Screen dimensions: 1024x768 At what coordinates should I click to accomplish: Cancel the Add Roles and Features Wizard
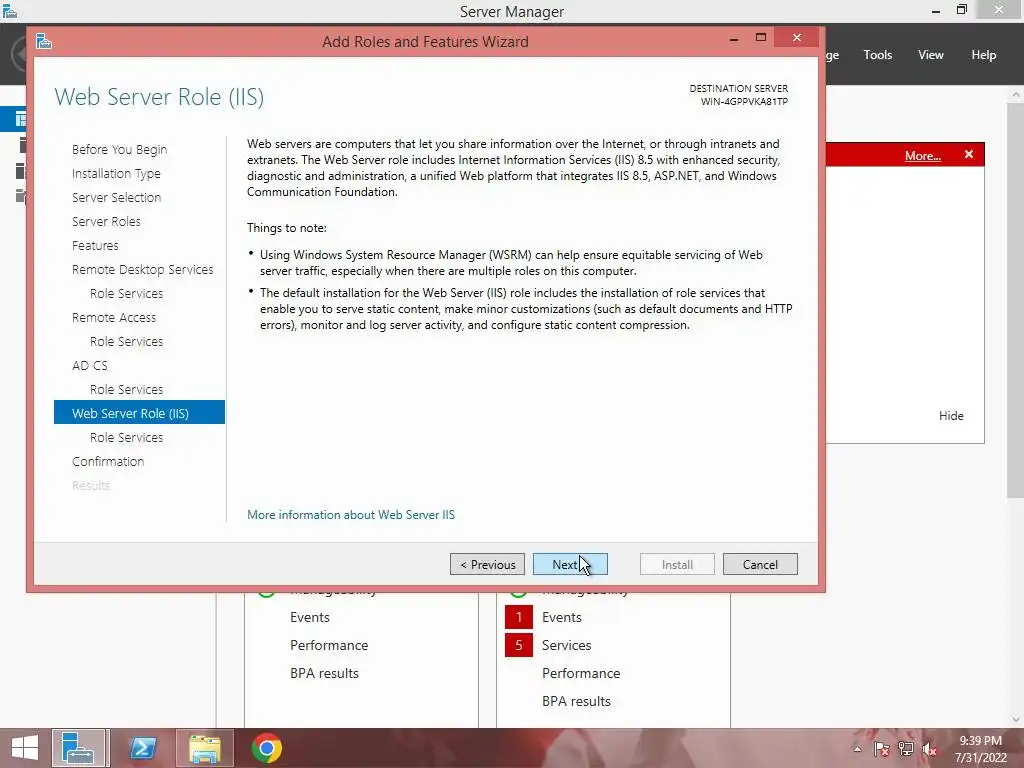point(760,564)
